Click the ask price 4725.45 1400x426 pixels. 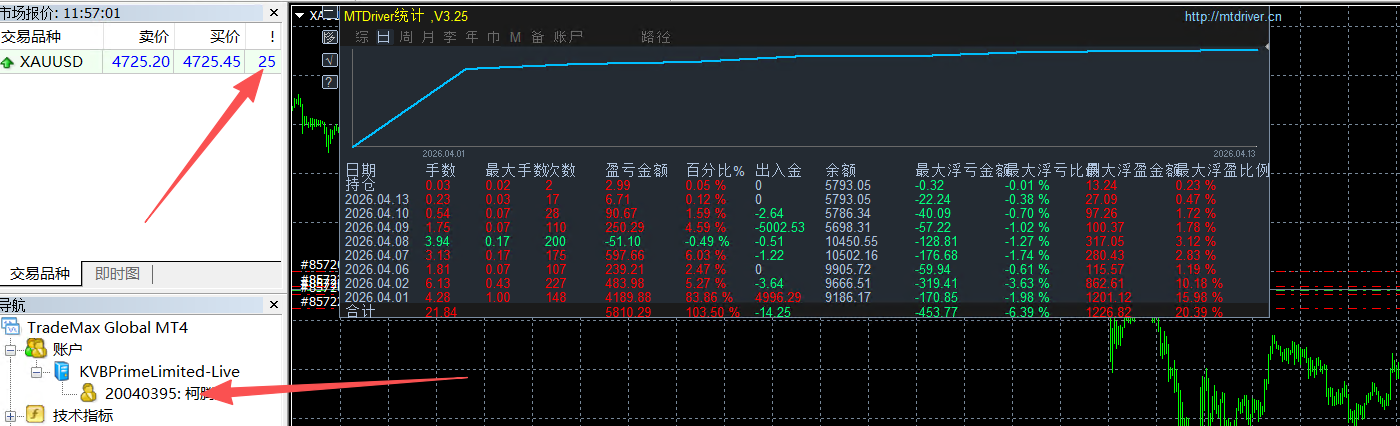point(212,62)
